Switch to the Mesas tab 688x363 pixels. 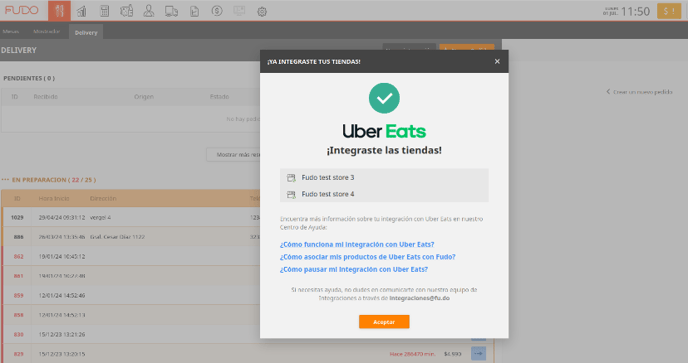(x=11, y=32)
